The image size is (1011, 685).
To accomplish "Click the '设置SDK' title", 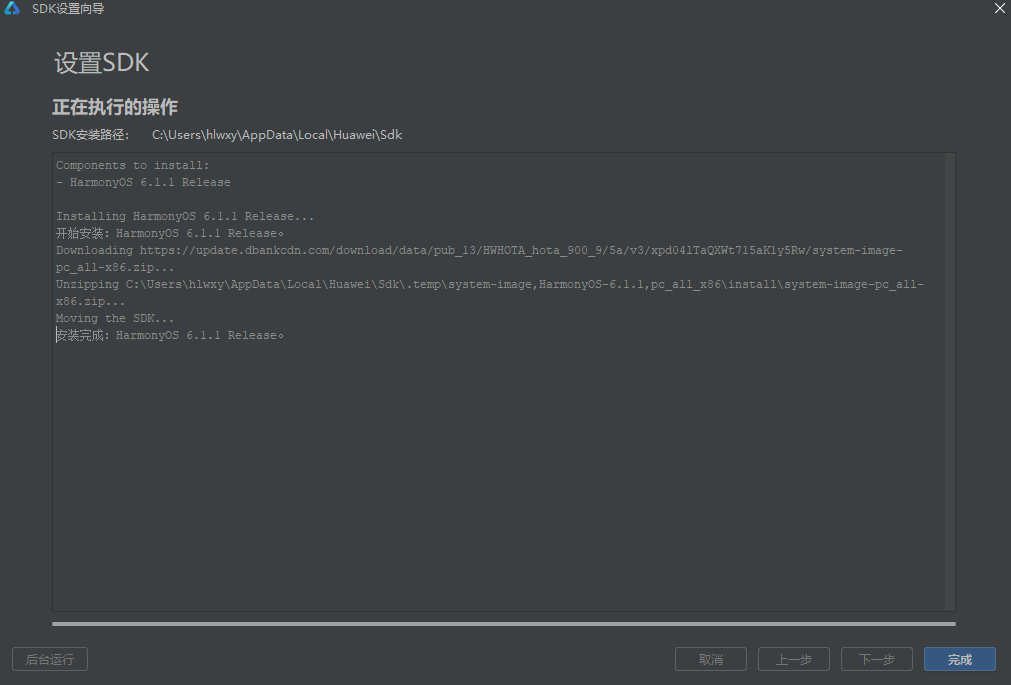I will tap(102, 63).
